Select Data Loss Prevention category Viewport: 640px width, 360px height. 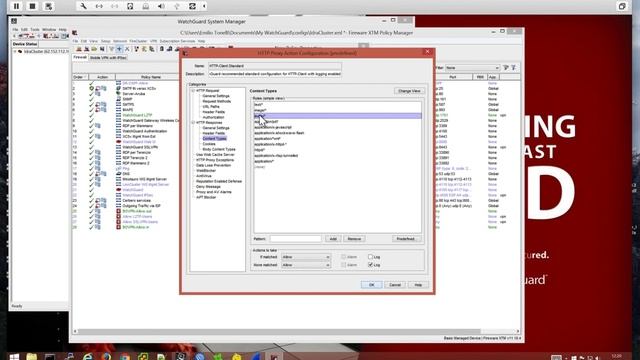(213, 165)
